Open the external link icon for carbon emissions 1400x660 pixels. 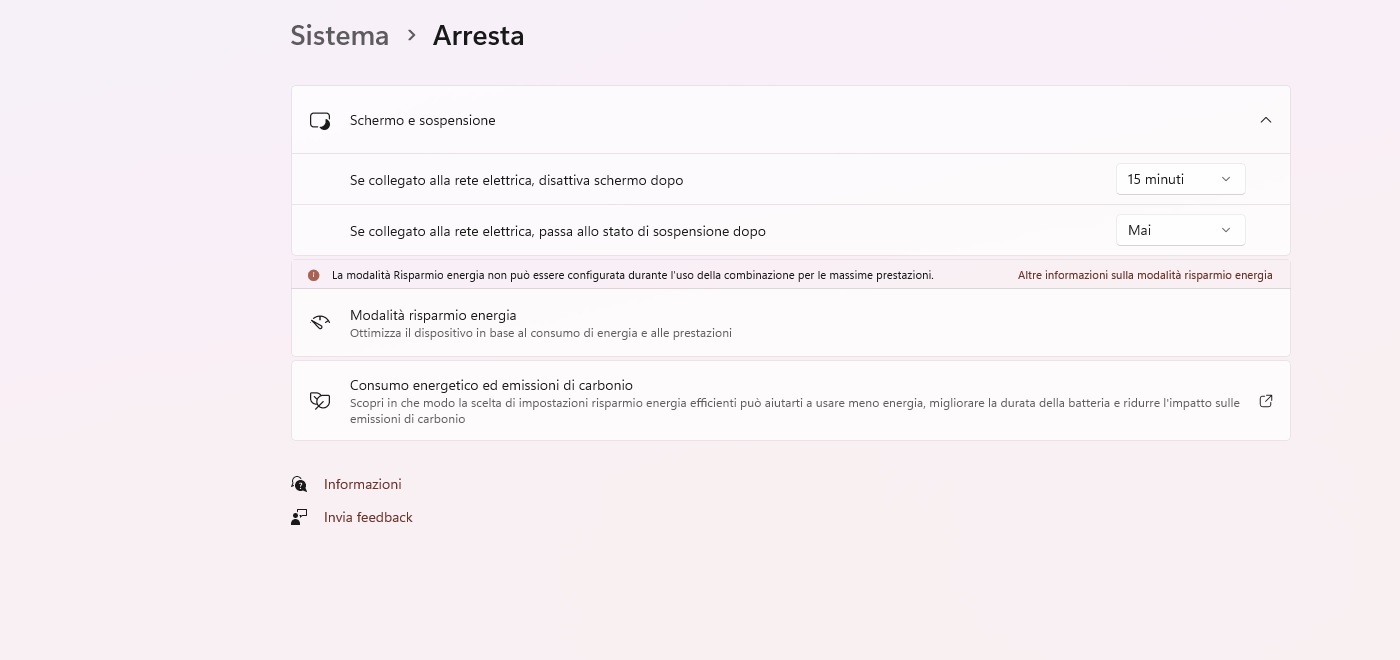point(1265,401)
